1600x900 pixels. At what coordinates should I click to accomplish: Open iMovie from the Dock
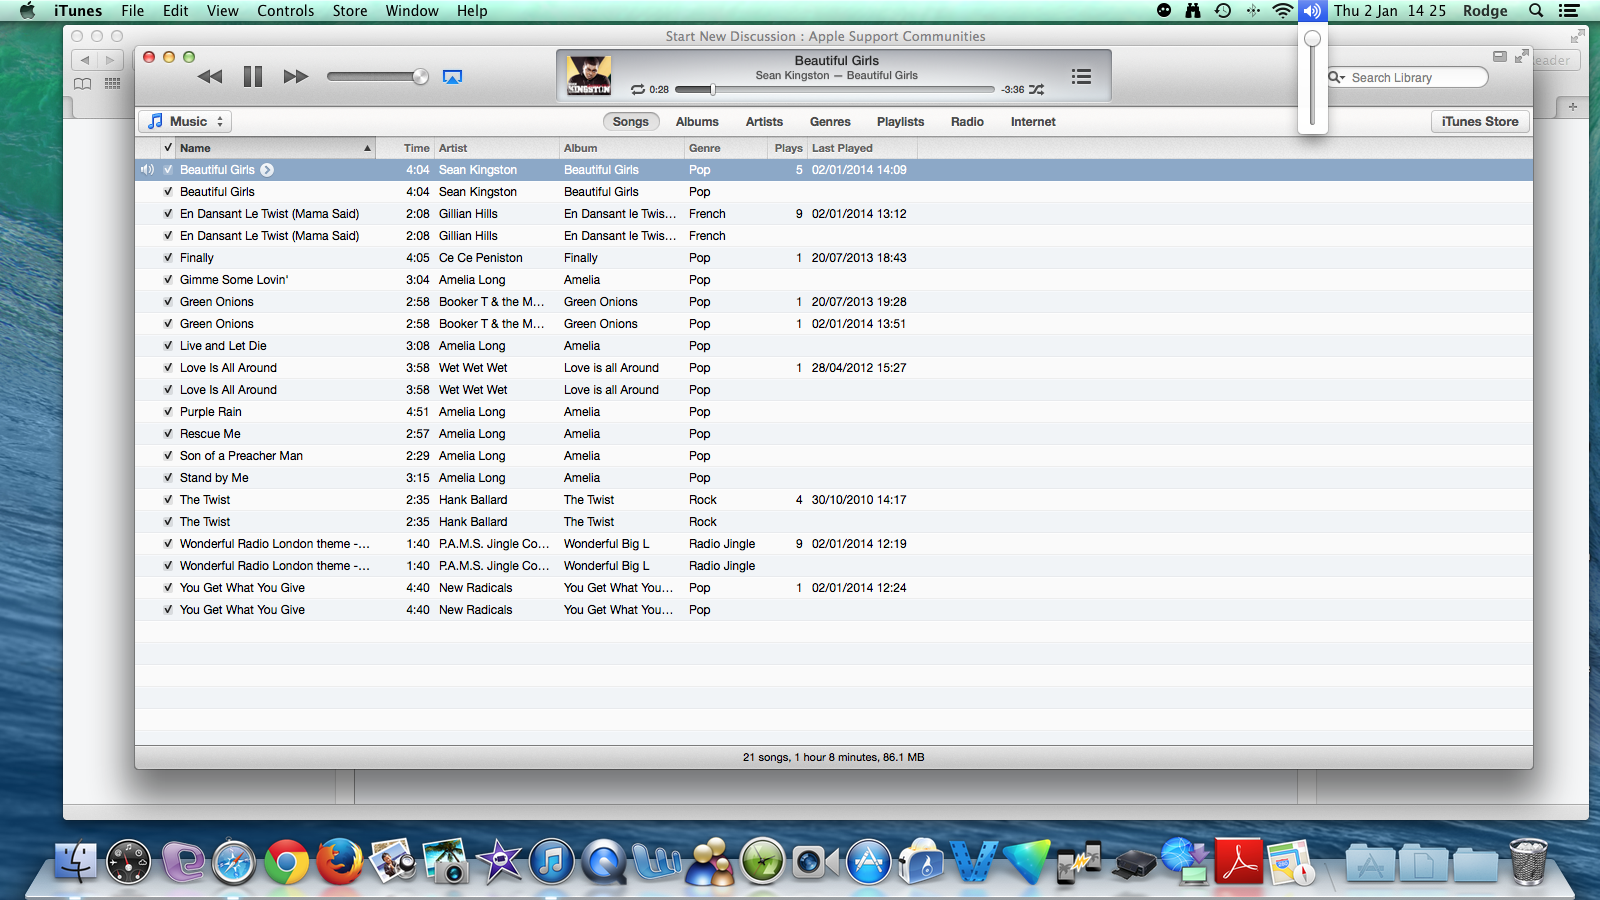click(x=499, y=862)
